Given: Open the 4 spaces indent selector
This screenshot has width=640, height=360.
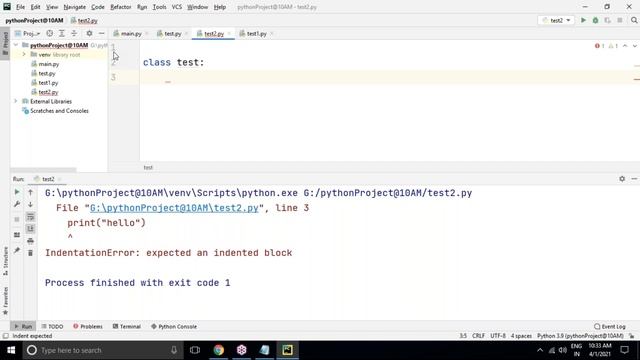Looking at the screenshot, I should click(521, 336).
